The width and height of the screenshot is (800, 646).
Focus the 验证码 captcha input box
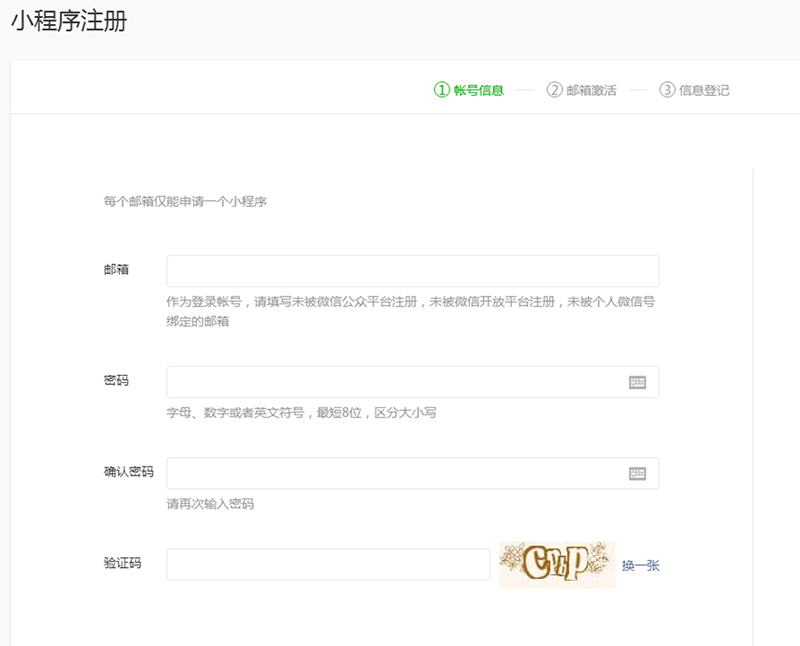click(328, 565)
